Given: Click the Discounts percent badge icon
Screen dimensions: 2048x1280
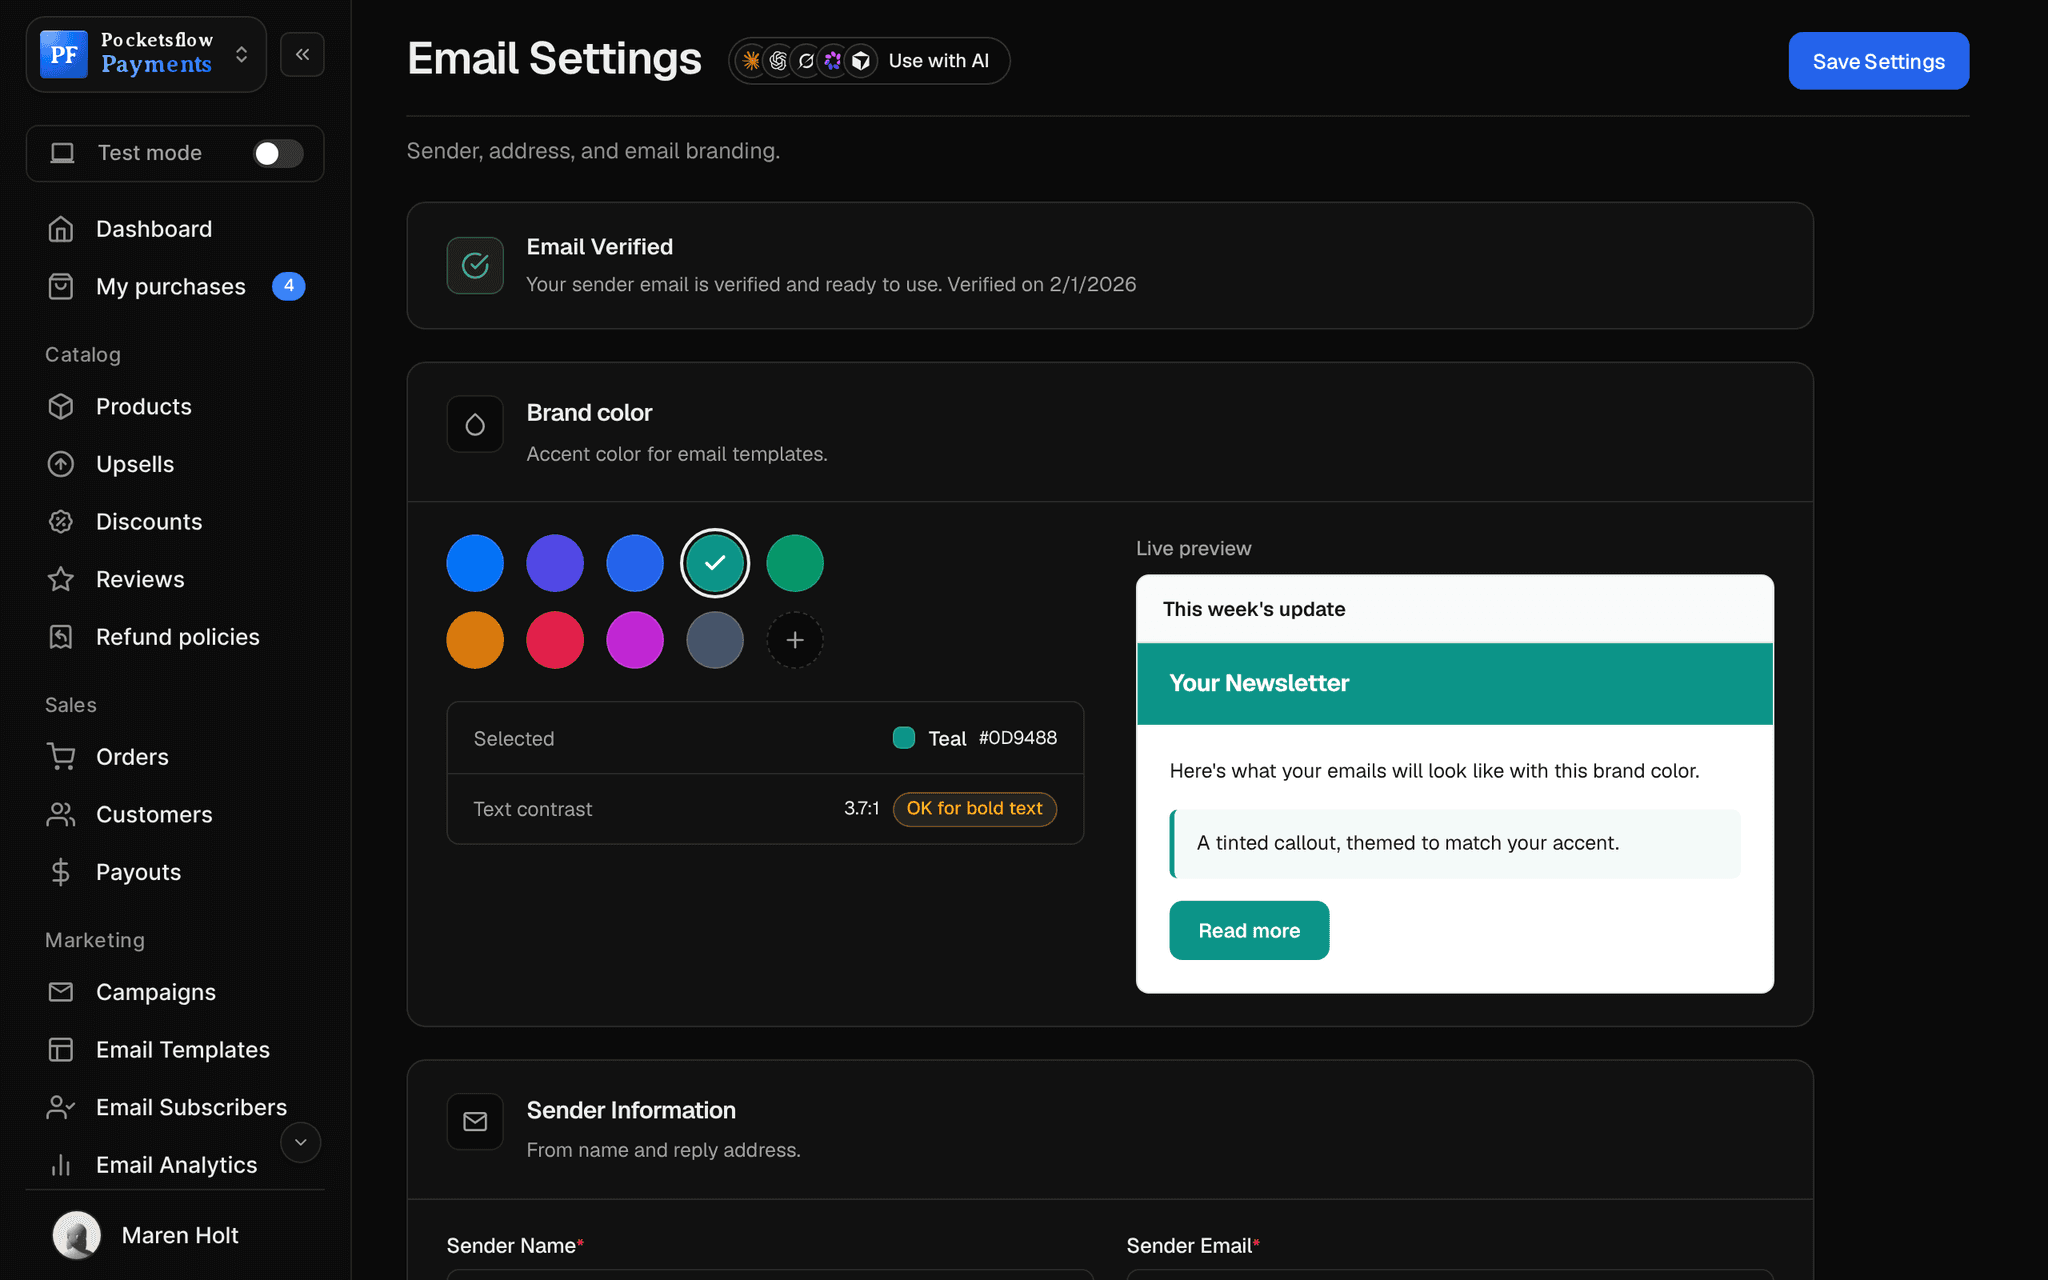Looking at the screenshot, I should tap(61, 522).
